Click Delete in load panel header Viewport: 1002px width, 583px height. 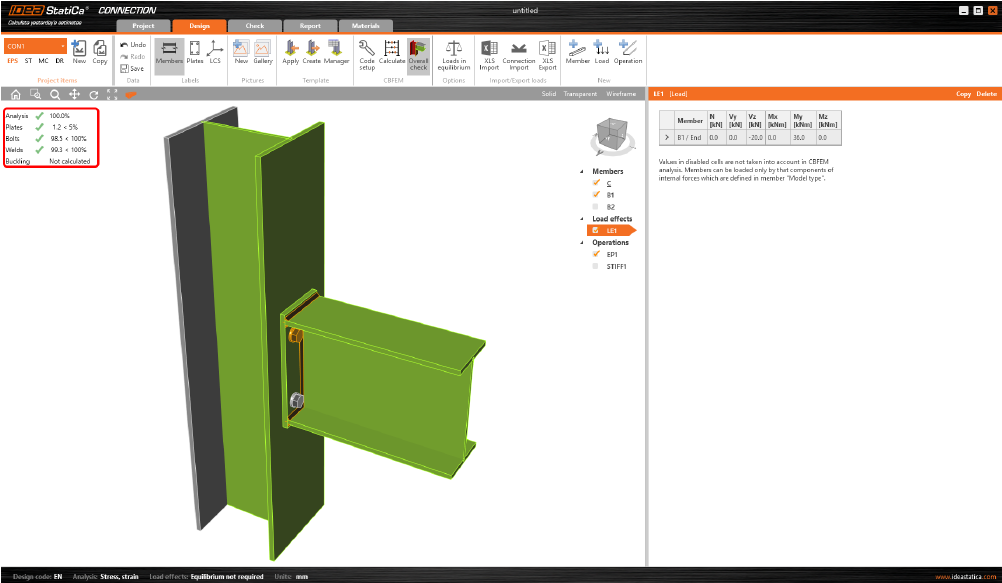click(986, 94)
